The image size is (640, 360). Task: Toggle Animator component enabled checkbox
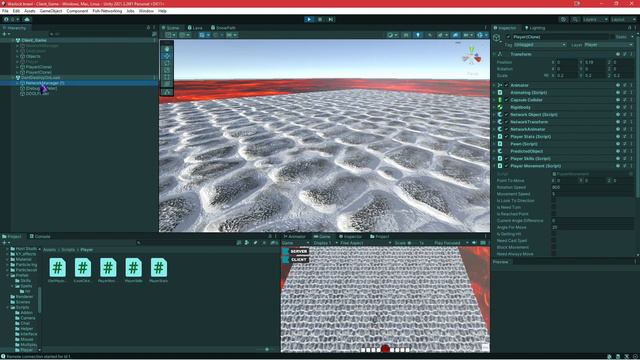tap(507, 85)
